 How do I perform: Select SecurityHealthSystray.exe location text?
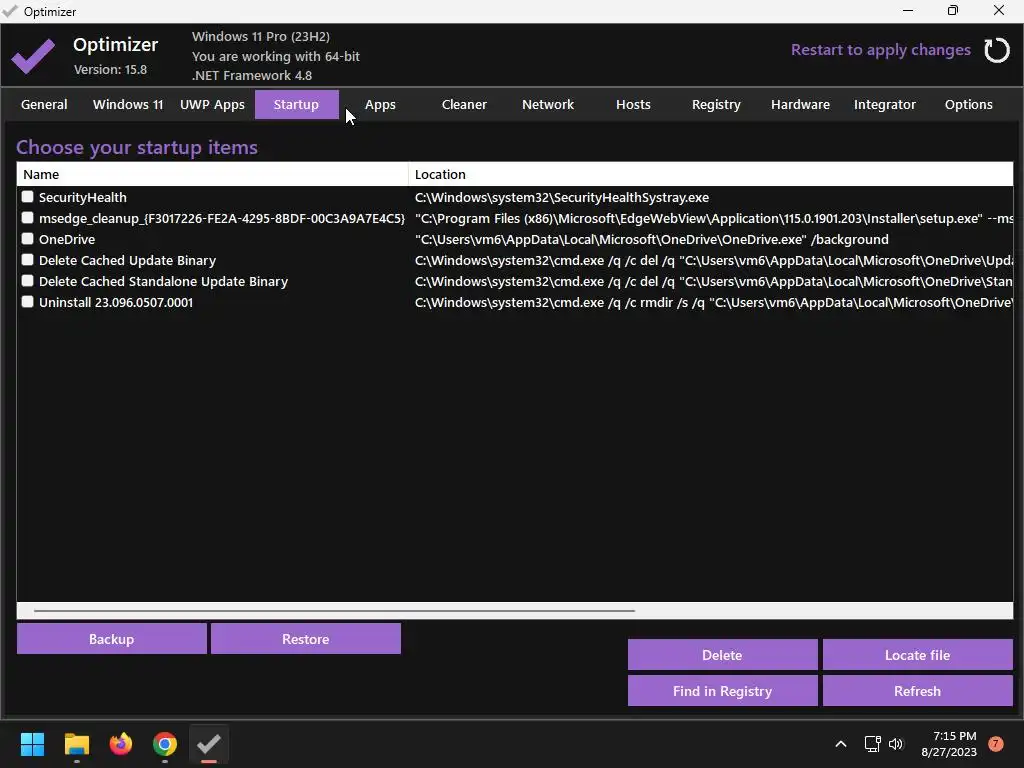(562, 197)
